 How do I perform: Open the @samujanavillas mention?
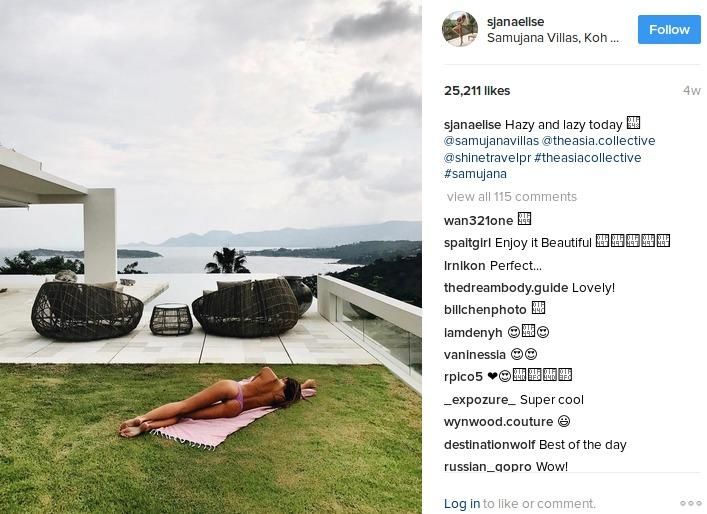coord(491,141)
